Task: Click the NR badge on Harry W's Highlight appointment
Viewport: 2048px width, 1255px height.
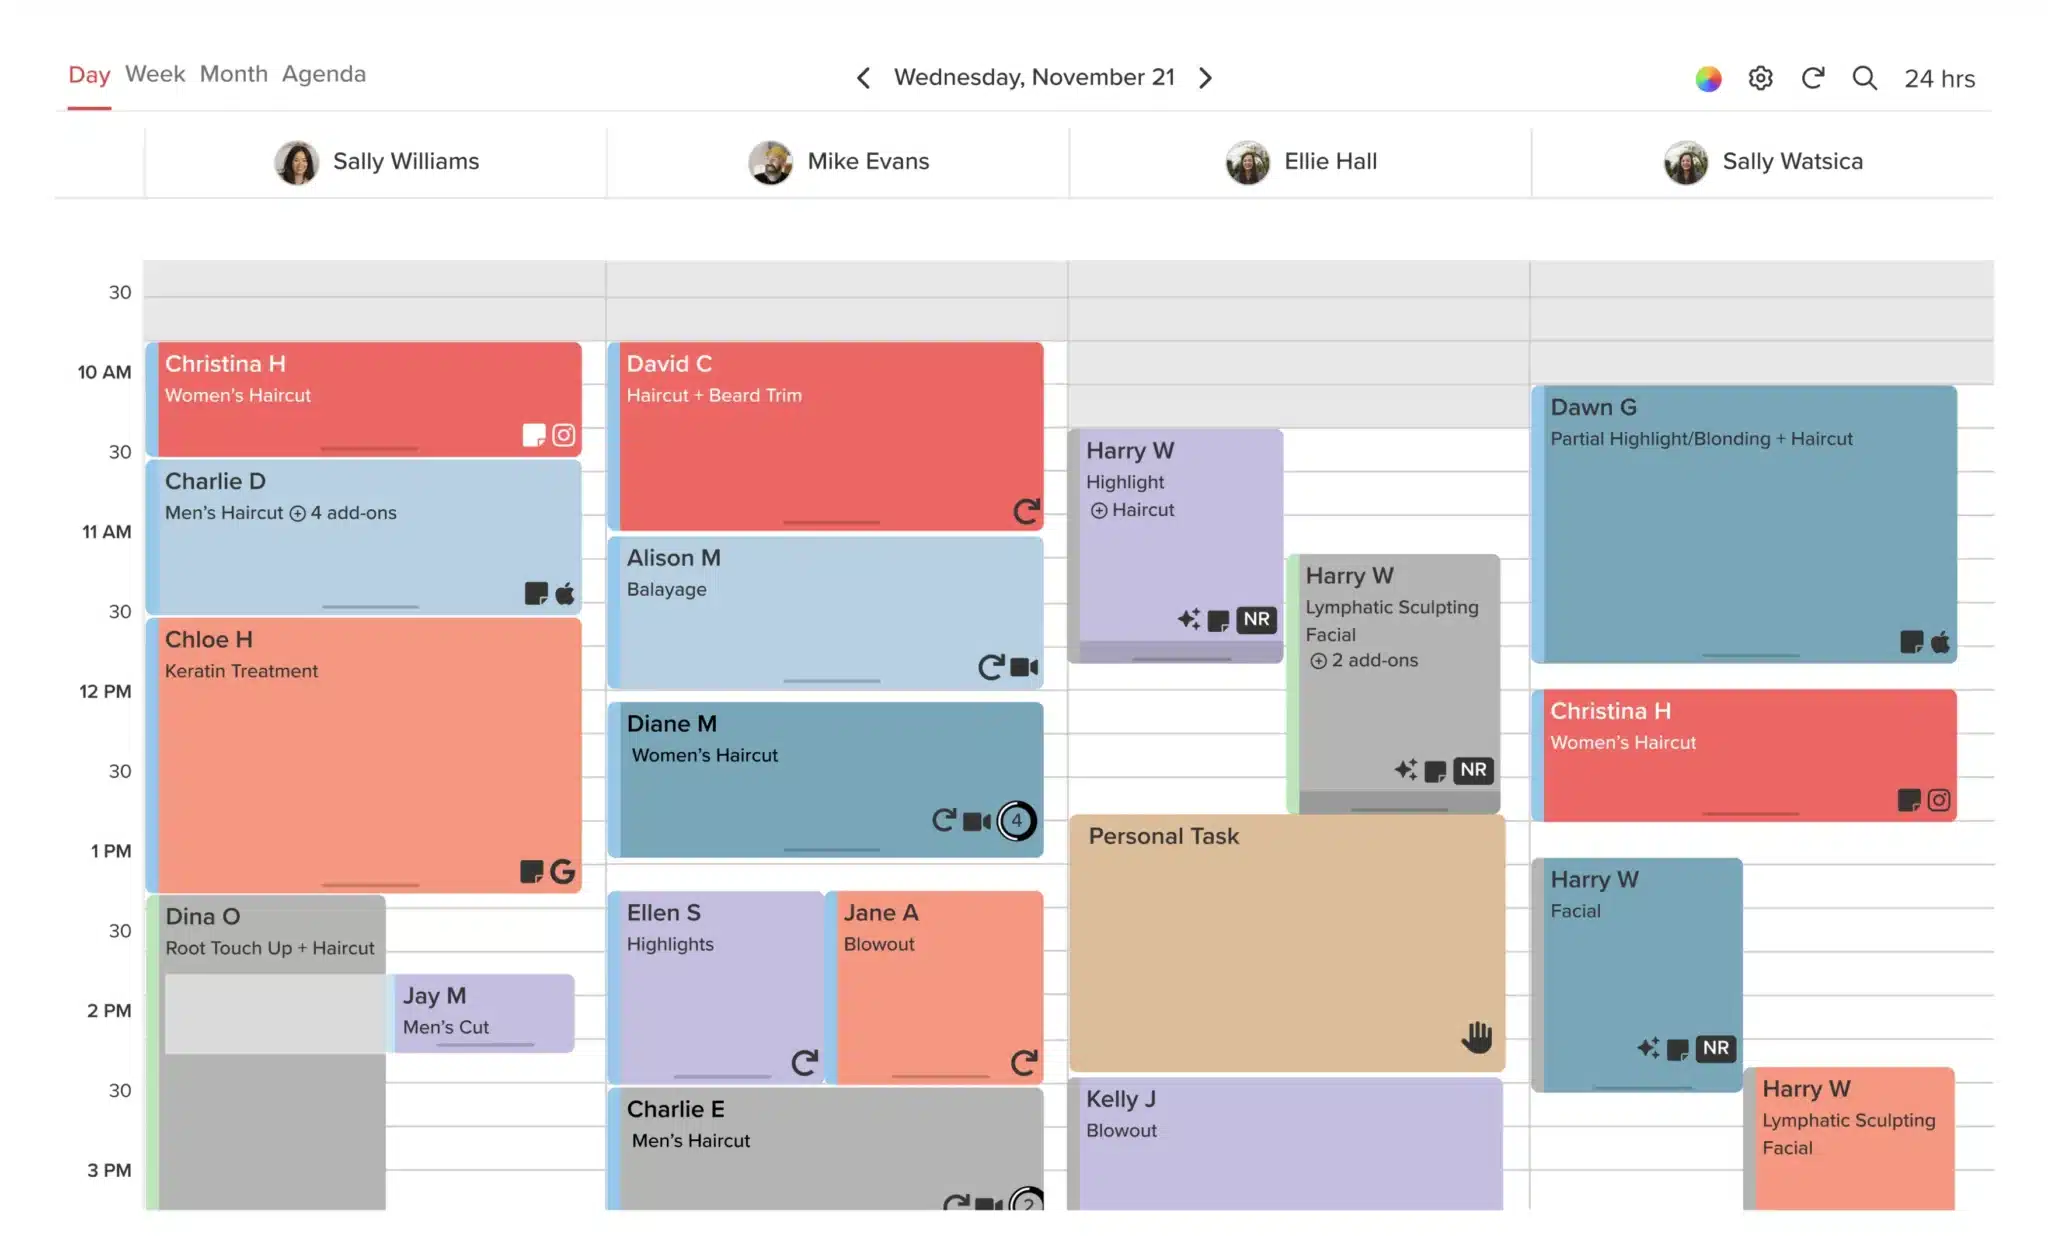Action: 1256,620
